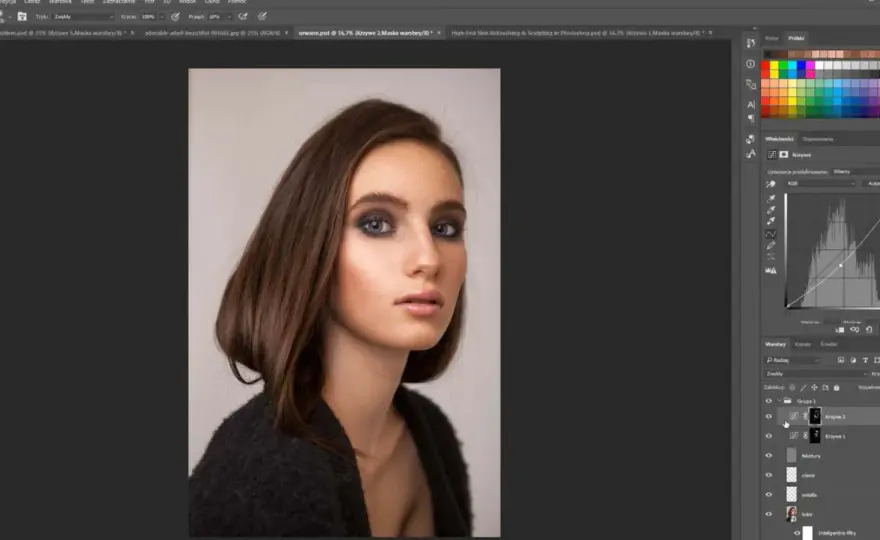
Task: Hide the tekstura layer
Action: pyautogui.click(x=769, y=456)
